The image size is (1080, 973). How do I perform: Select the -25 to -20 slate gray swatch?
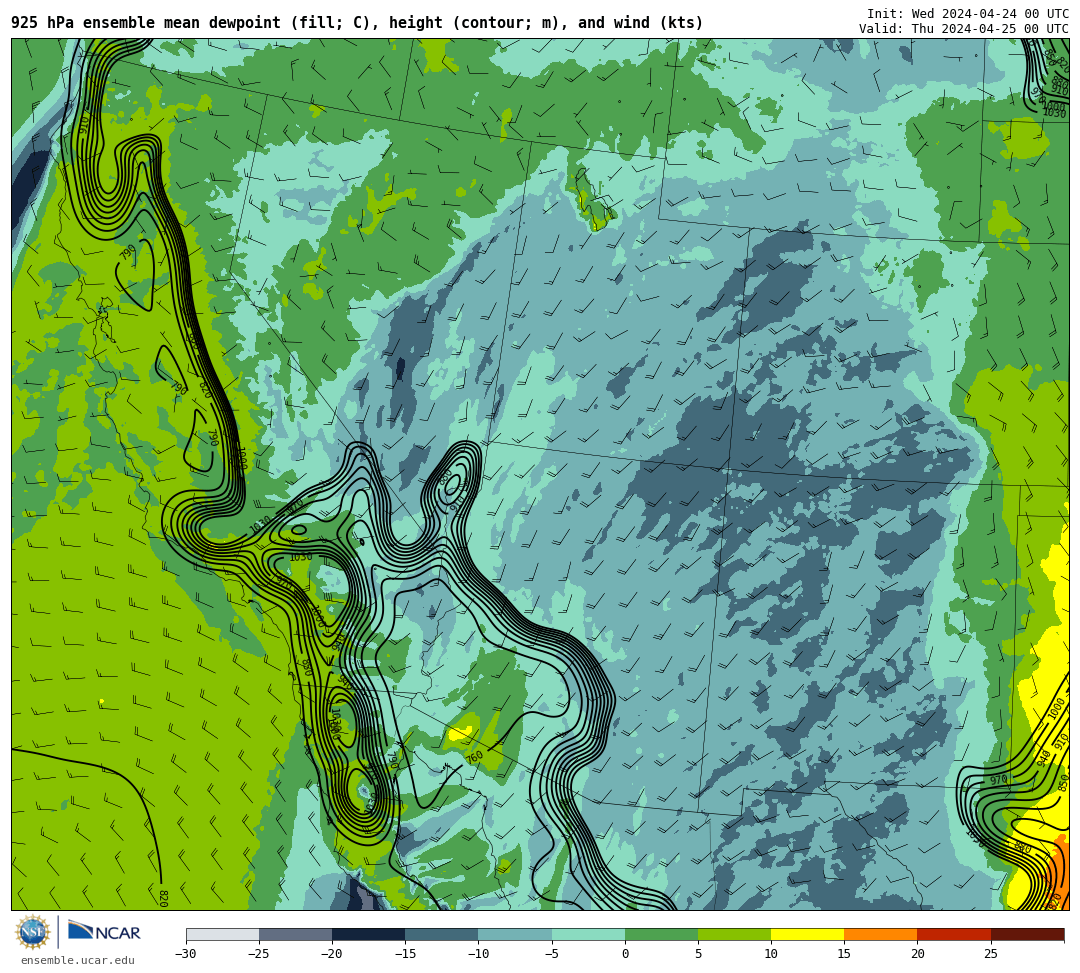pyautogui.click(x=295, y=934)
